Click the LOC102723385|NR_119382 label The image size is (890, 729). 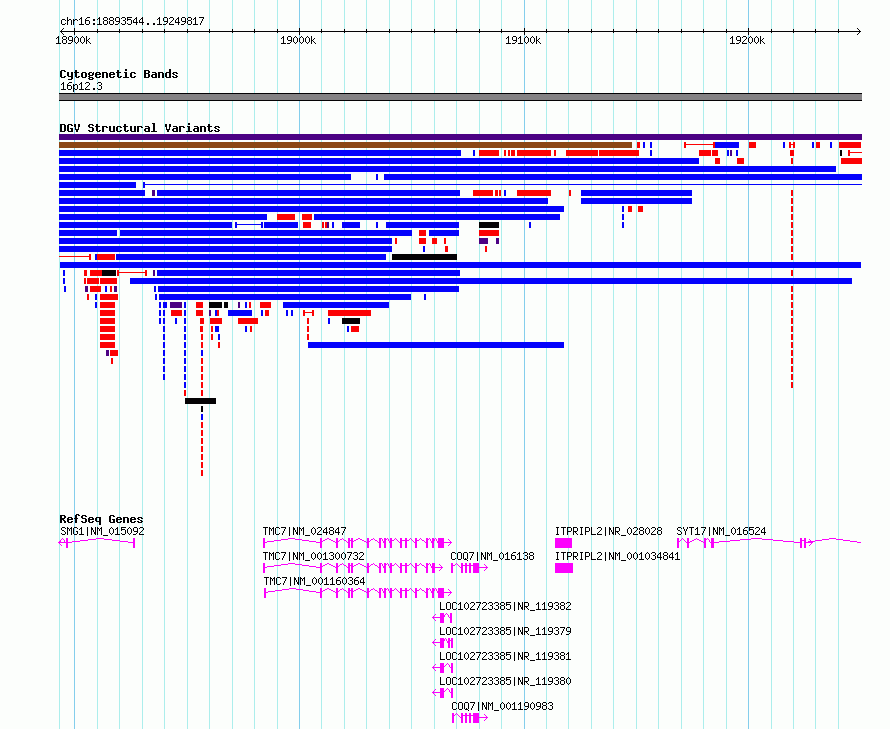point(505,606)
